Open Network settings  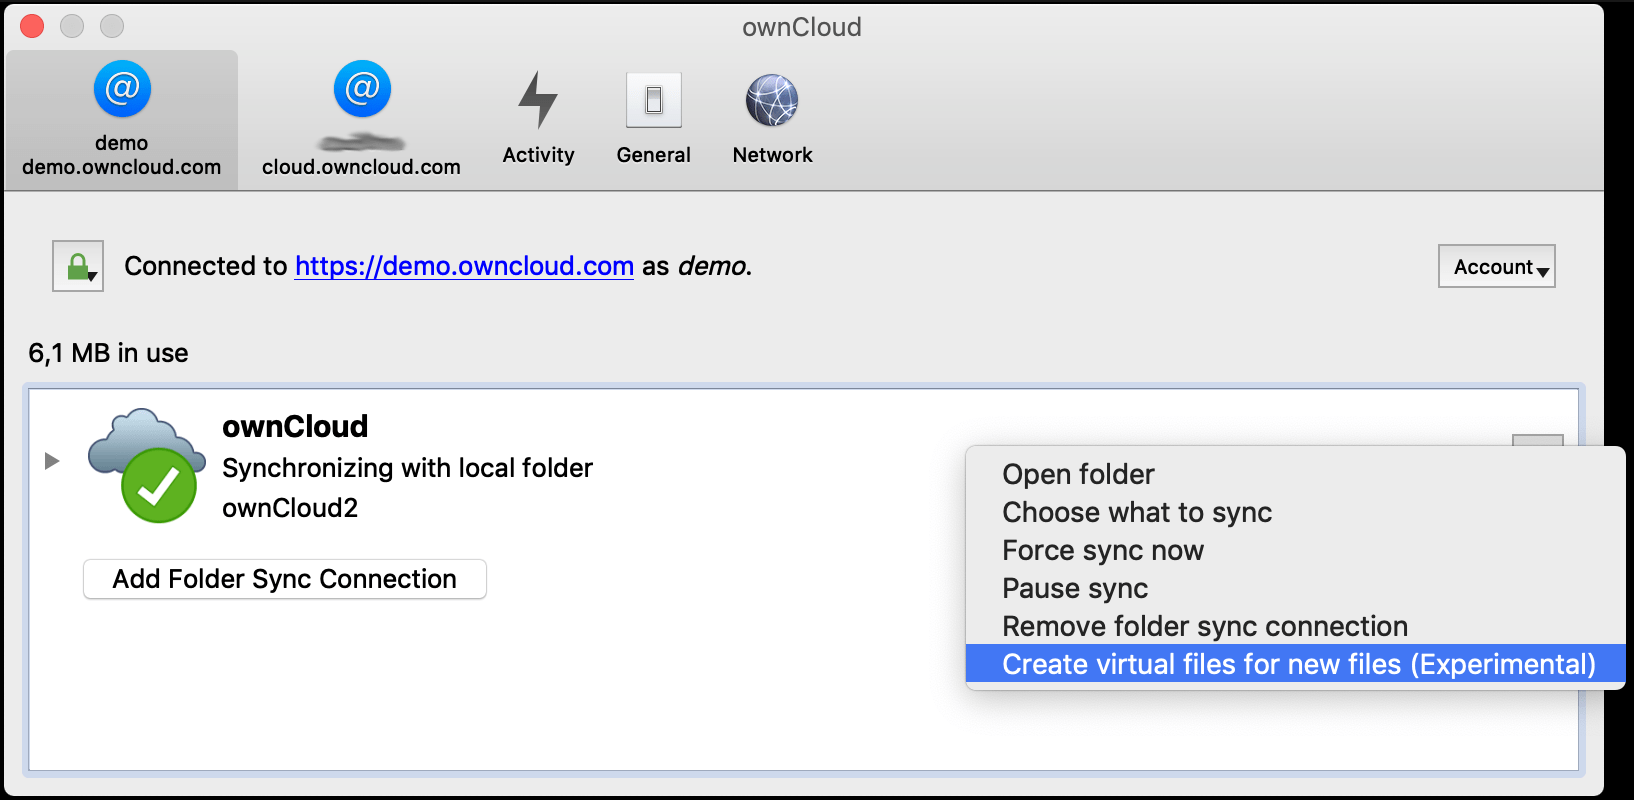(x=771, y=115)
